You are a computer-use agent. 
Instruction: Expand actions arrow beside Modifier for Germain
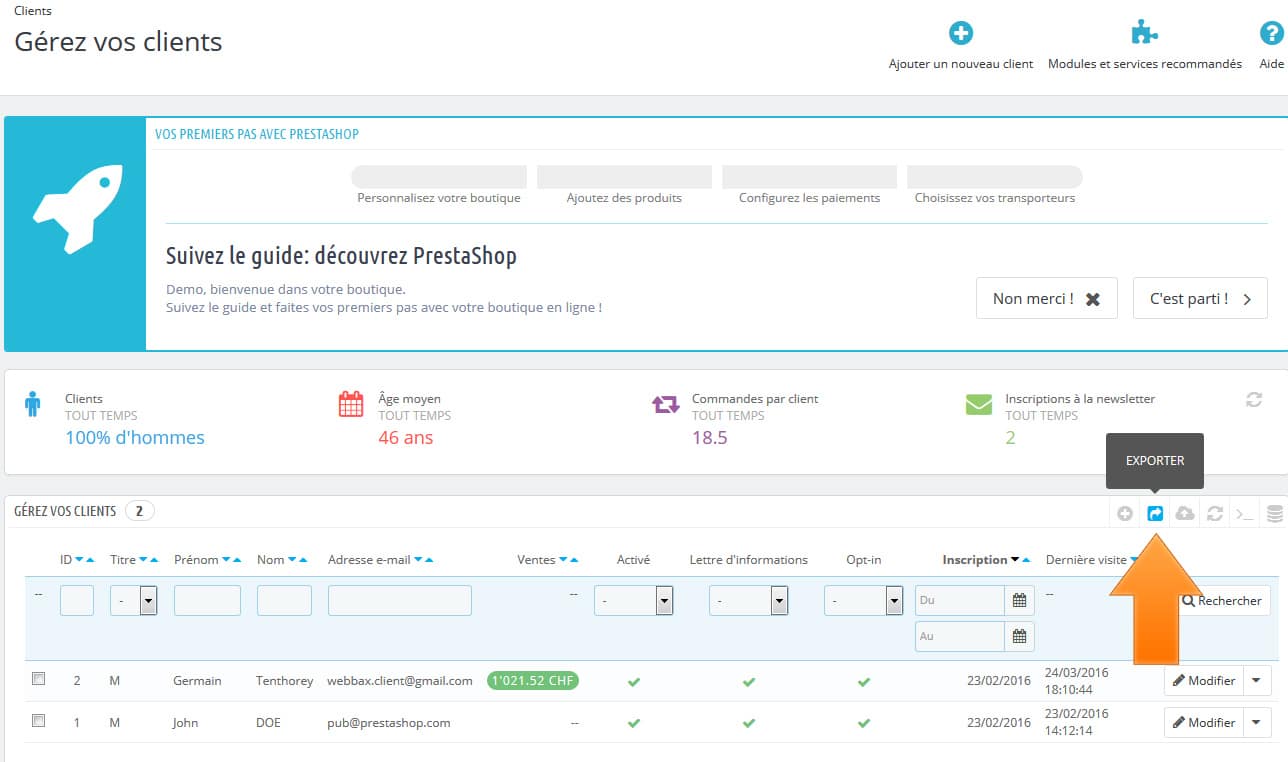tap(1257, 681)
